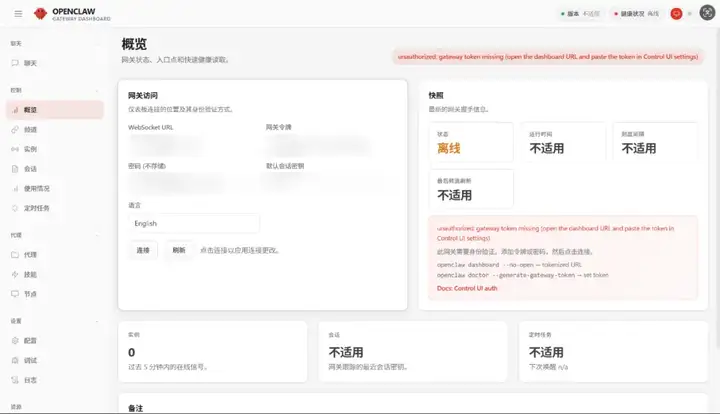Select the 频道 link icon entry
Screen dimensions: 720x414
tap(55, 129)
